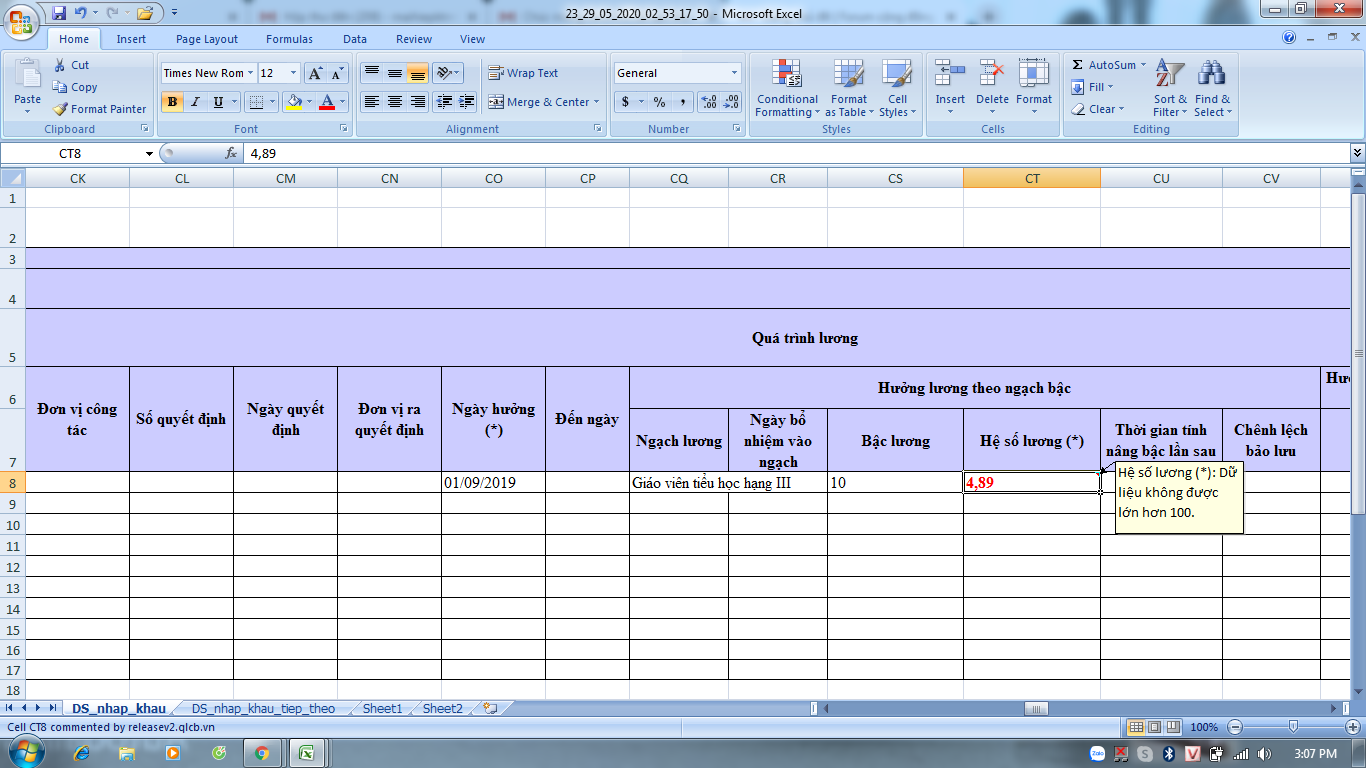This screenshot has width=1366, height=768.
Task: Decrease indent
Action: point(444,102)
